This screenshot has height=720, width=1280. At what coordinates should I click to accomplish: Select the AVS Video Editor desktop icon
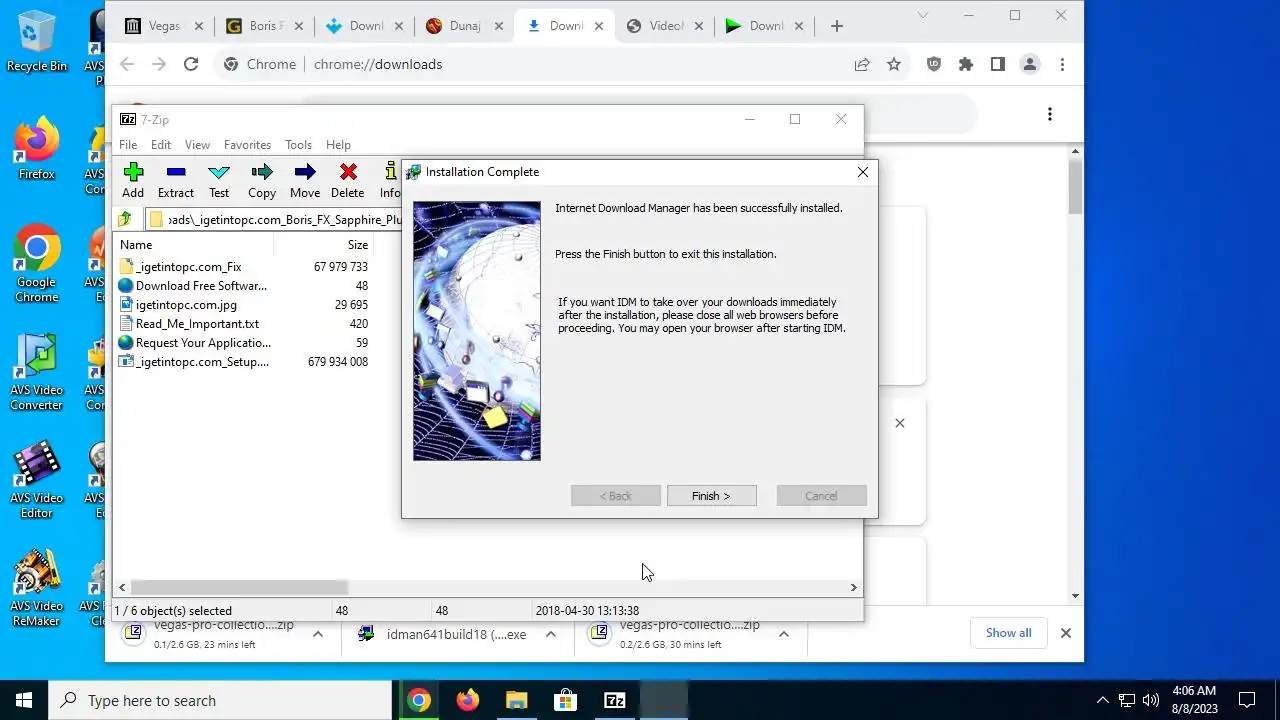tap(37, 480)
